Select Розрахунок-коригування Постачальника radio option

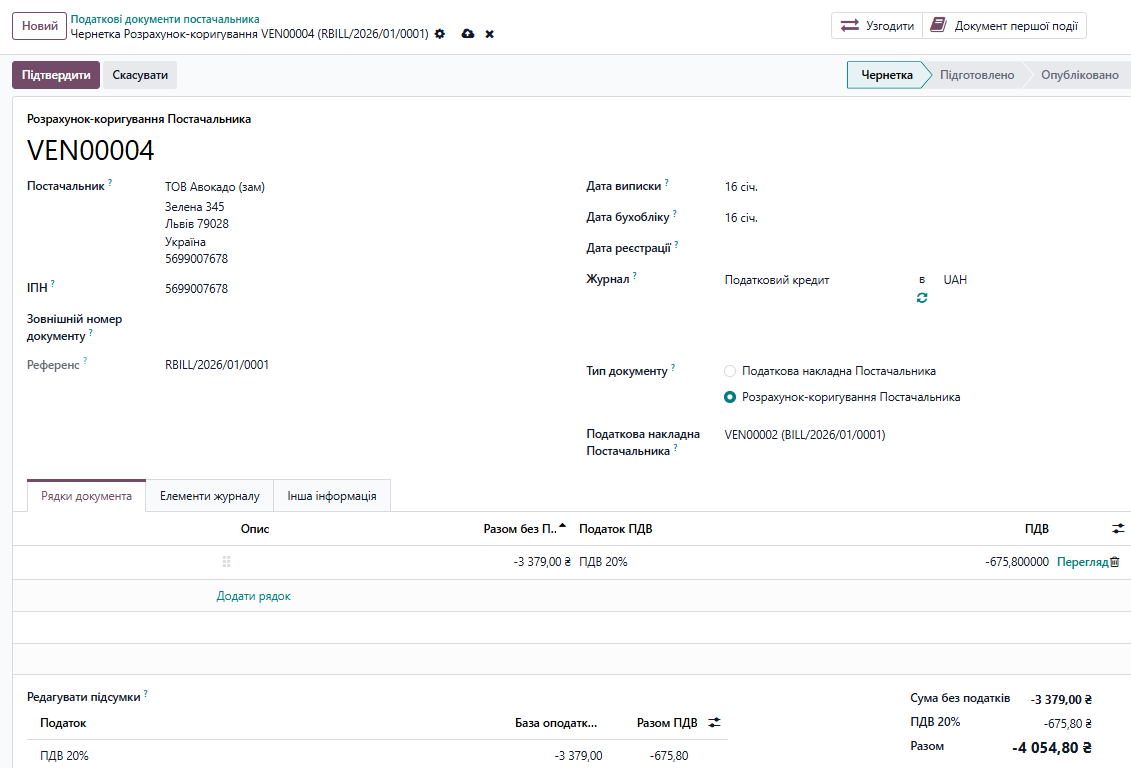[x=730, y=397]
